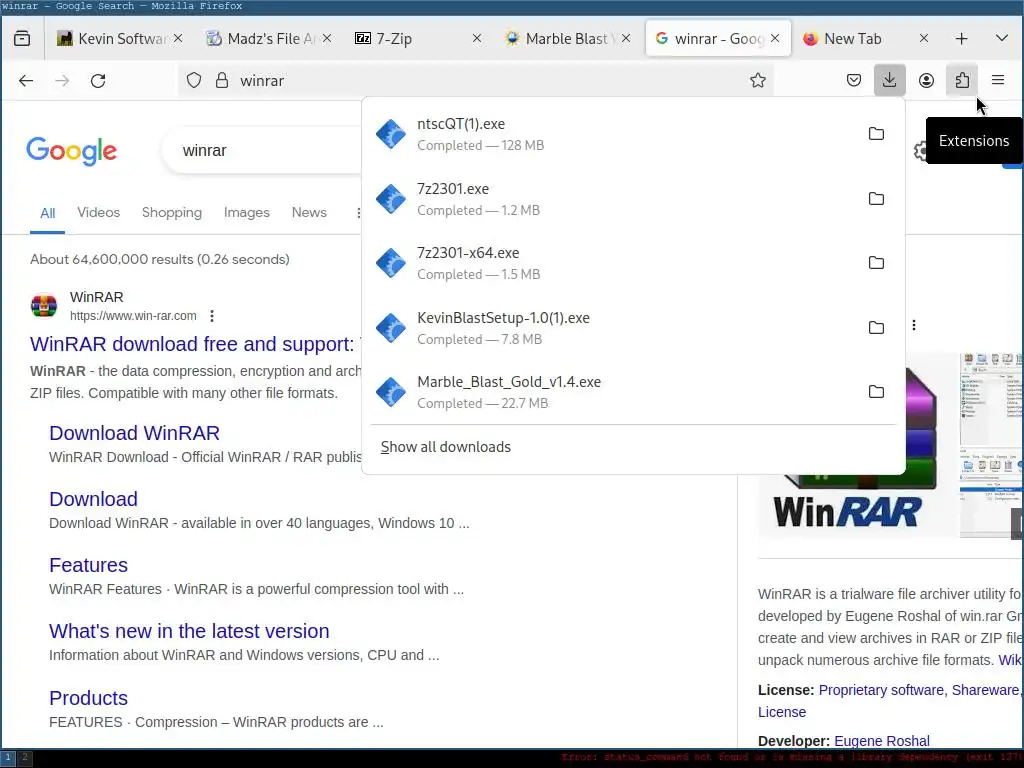Open the Proprietary software license link
This screenshot has height=768, width=1024.
point(881,690)
